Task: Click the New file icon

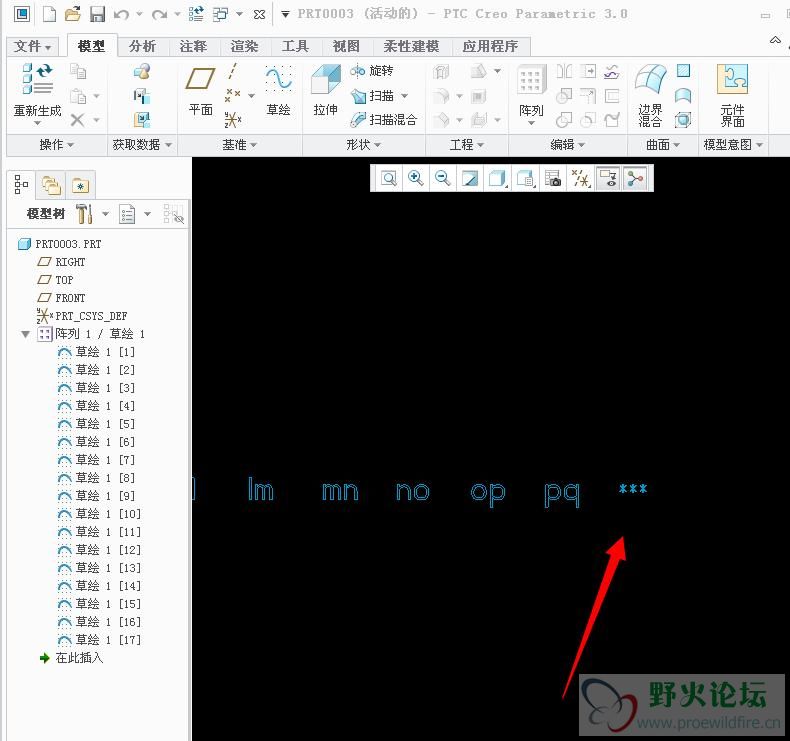Action: [49, 14]
